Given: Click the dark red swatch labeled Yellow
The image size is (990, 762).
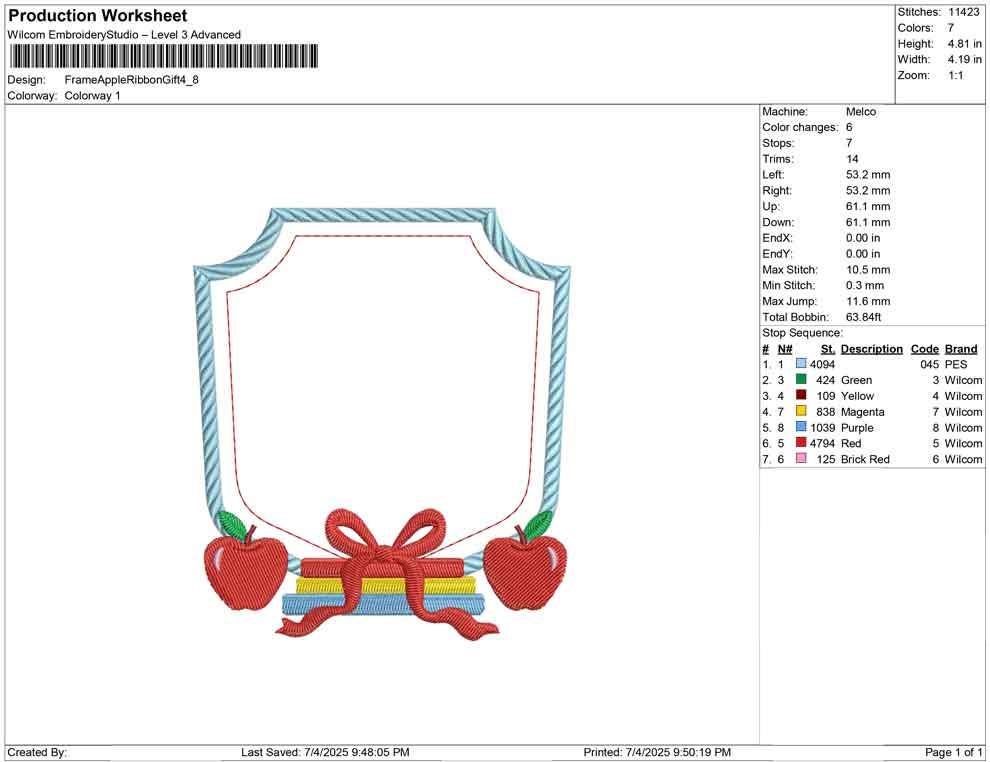Looking at the screenshot, I should coord(801,396).
